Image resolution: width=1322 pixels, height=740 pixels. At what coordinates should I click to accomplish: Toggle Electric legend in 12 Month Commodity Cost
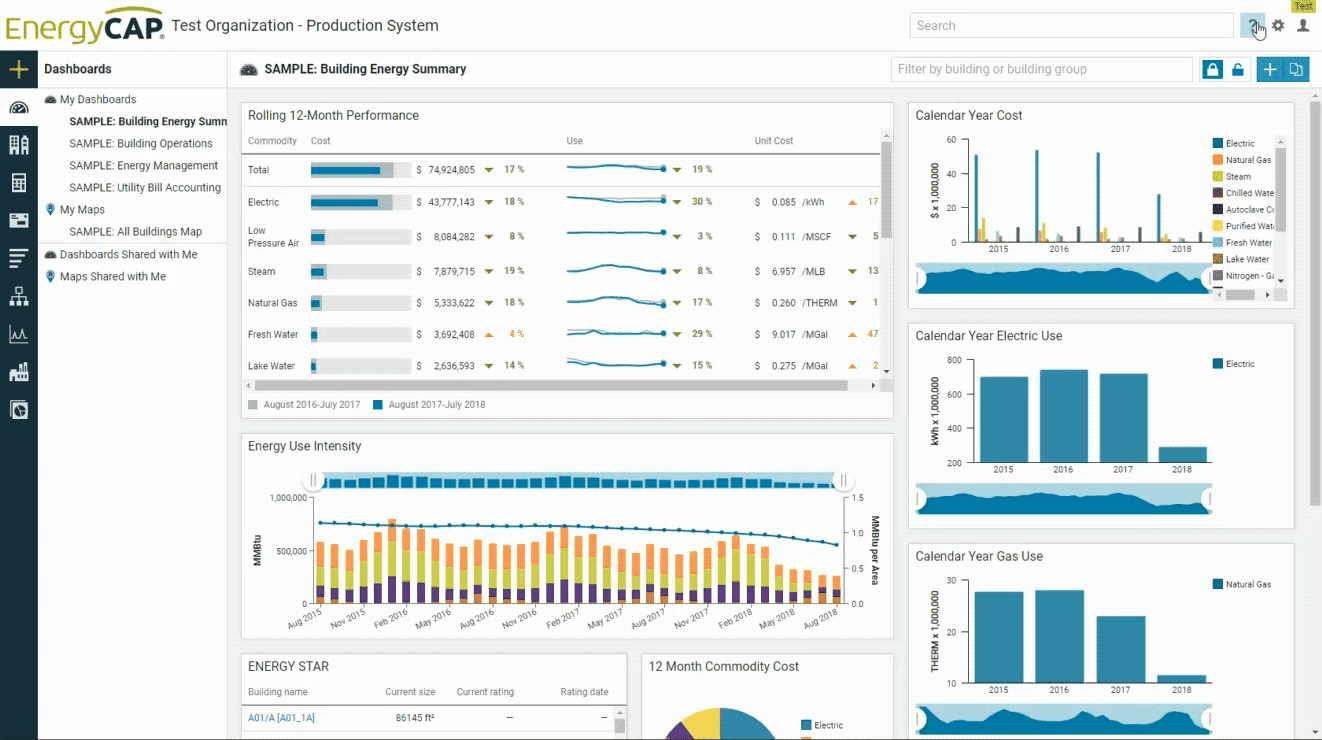(822, 725)
